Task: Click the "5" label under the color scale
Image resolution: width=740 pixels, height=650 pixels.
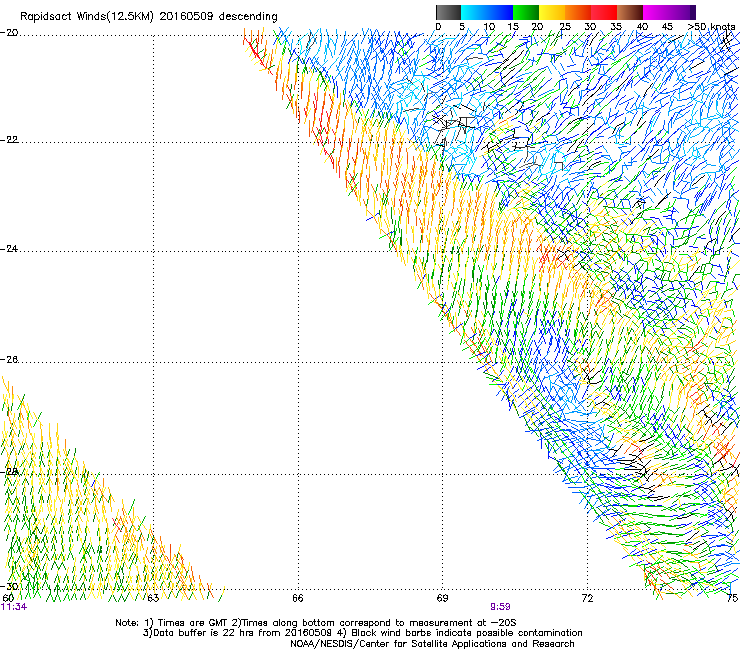Action: click(462, 26)
